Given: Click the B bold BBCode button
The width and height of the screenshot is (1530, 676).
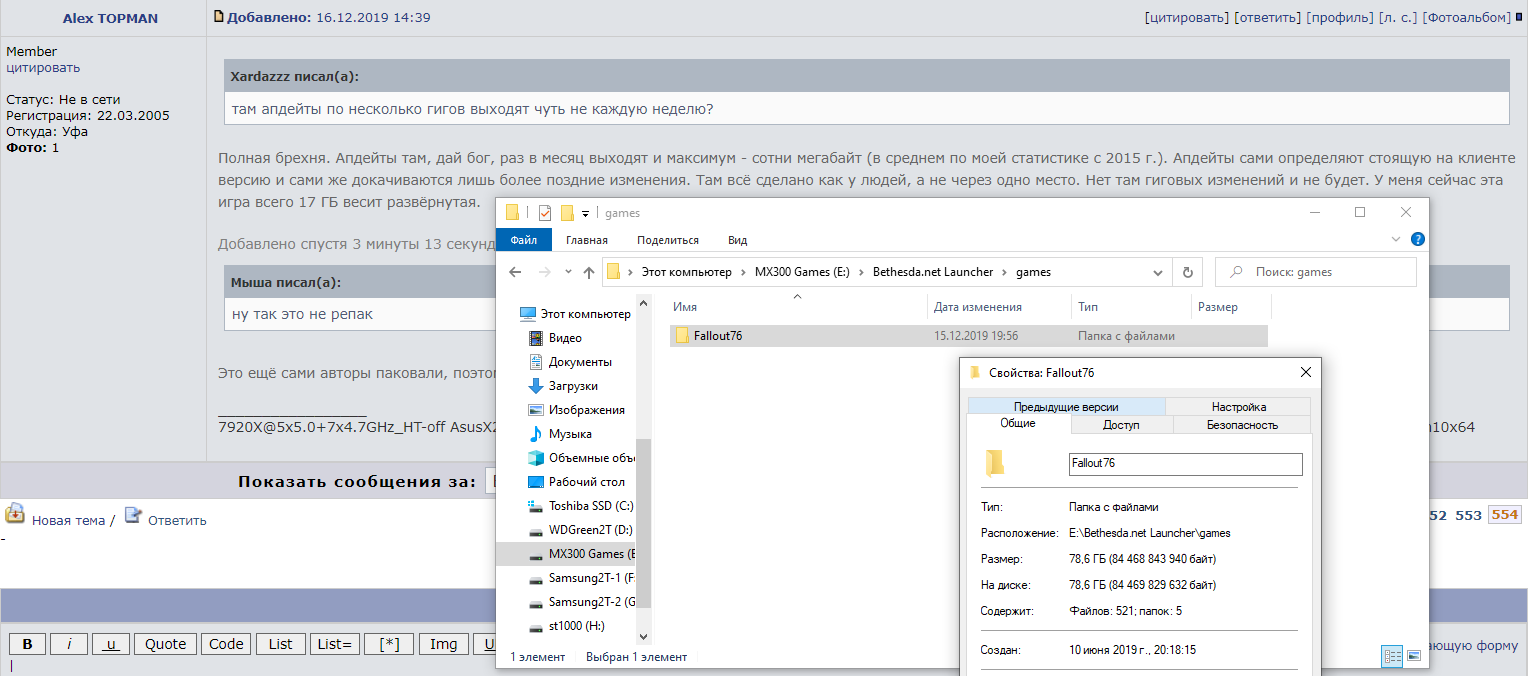Looking at the screenshot, I should 27,644.
